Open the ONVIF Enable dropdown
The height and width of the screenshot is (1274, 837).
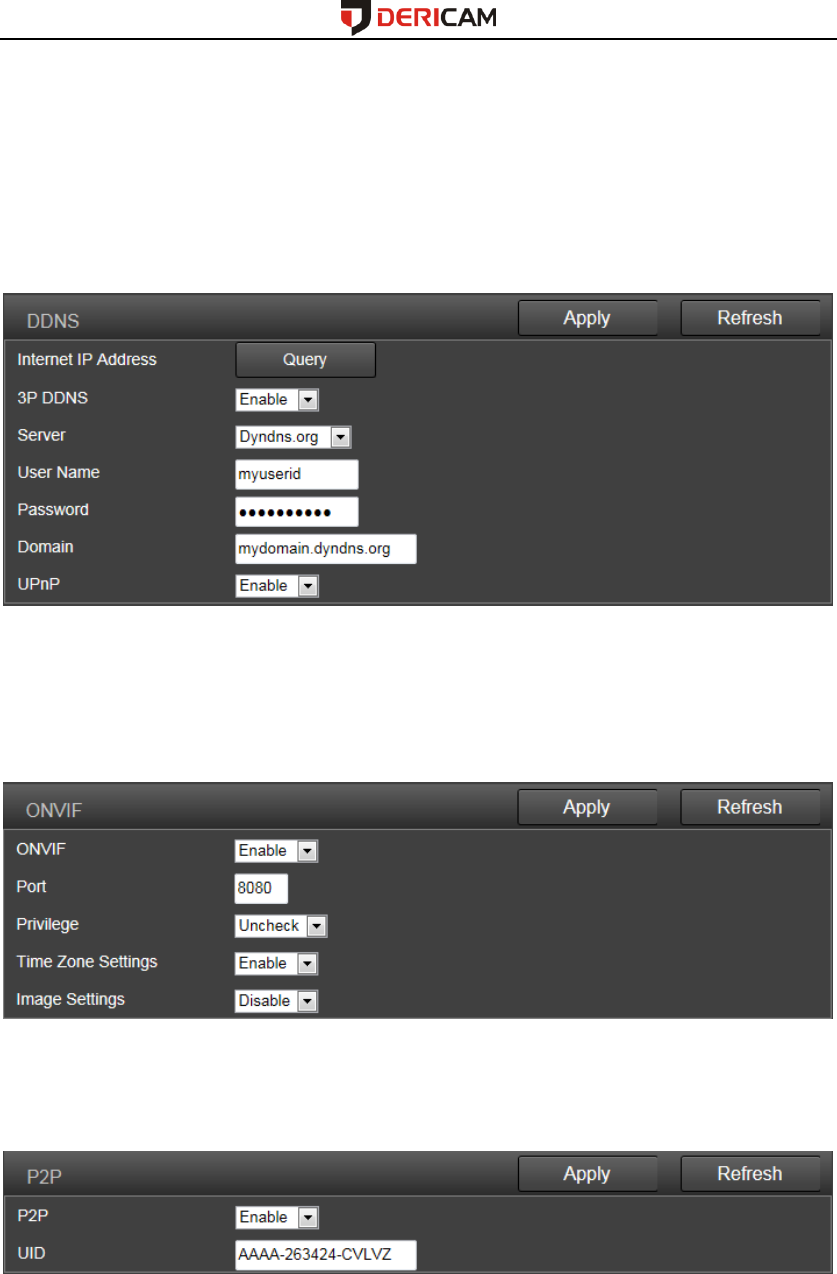277,851
